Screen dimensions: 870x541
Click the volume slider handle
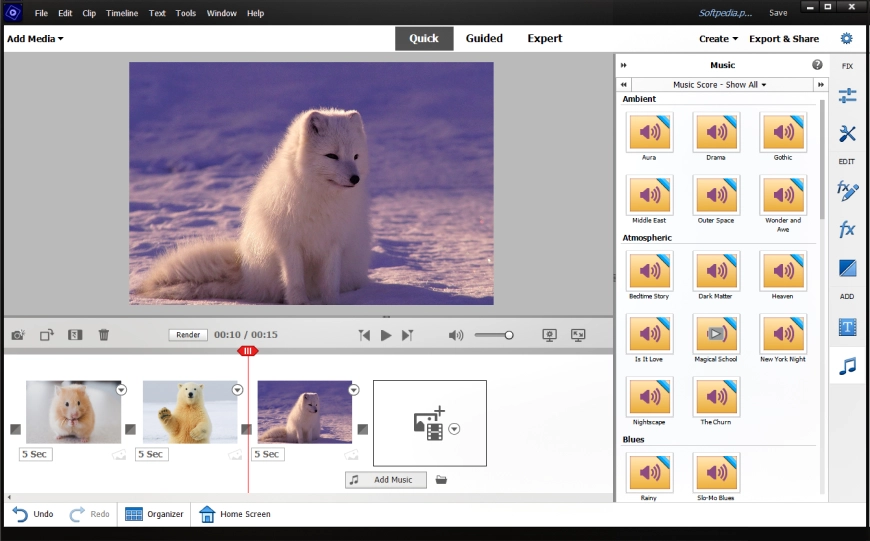tap(509, 335)
